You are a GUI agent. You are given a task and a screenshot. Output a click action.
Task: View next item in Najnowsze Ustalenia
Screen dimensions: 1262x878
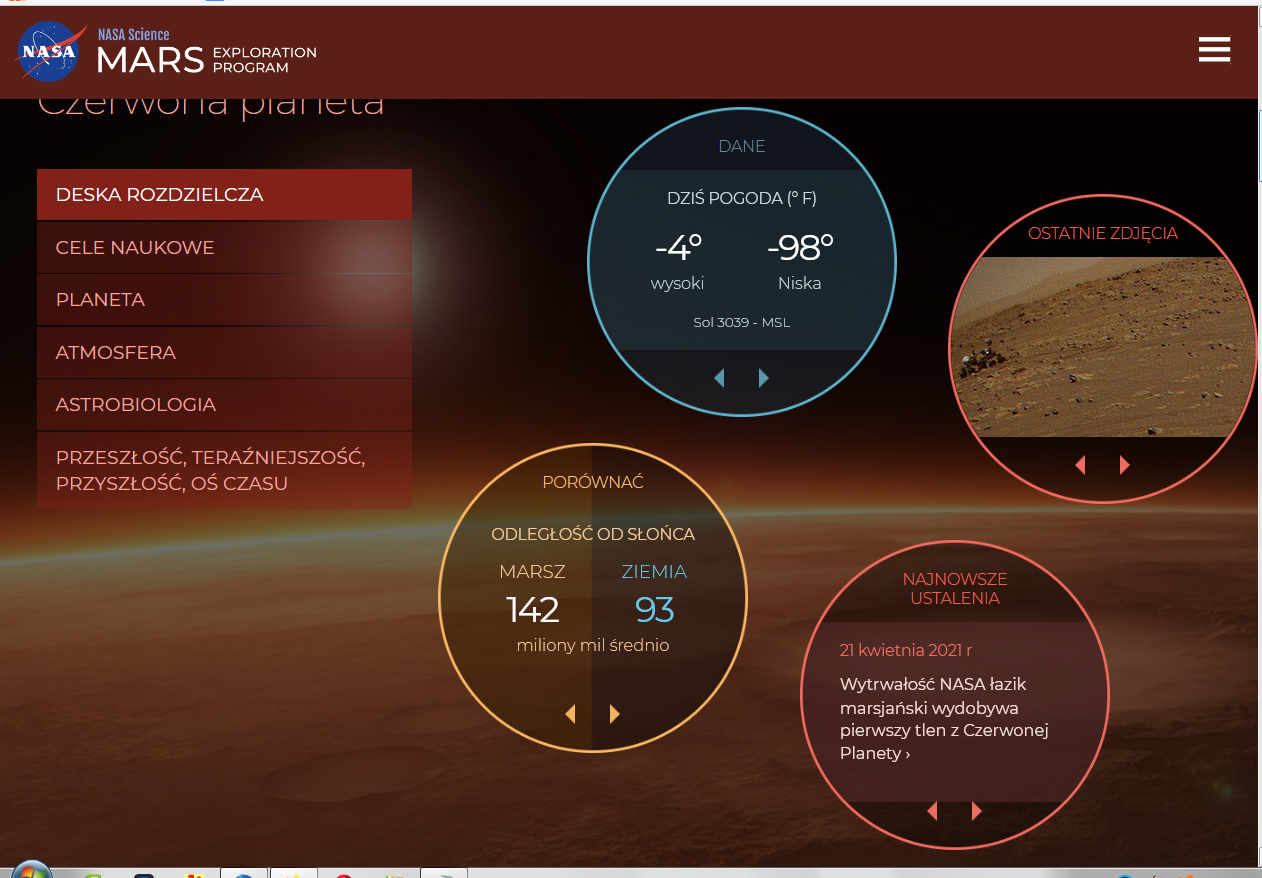(x=976, y=810)
